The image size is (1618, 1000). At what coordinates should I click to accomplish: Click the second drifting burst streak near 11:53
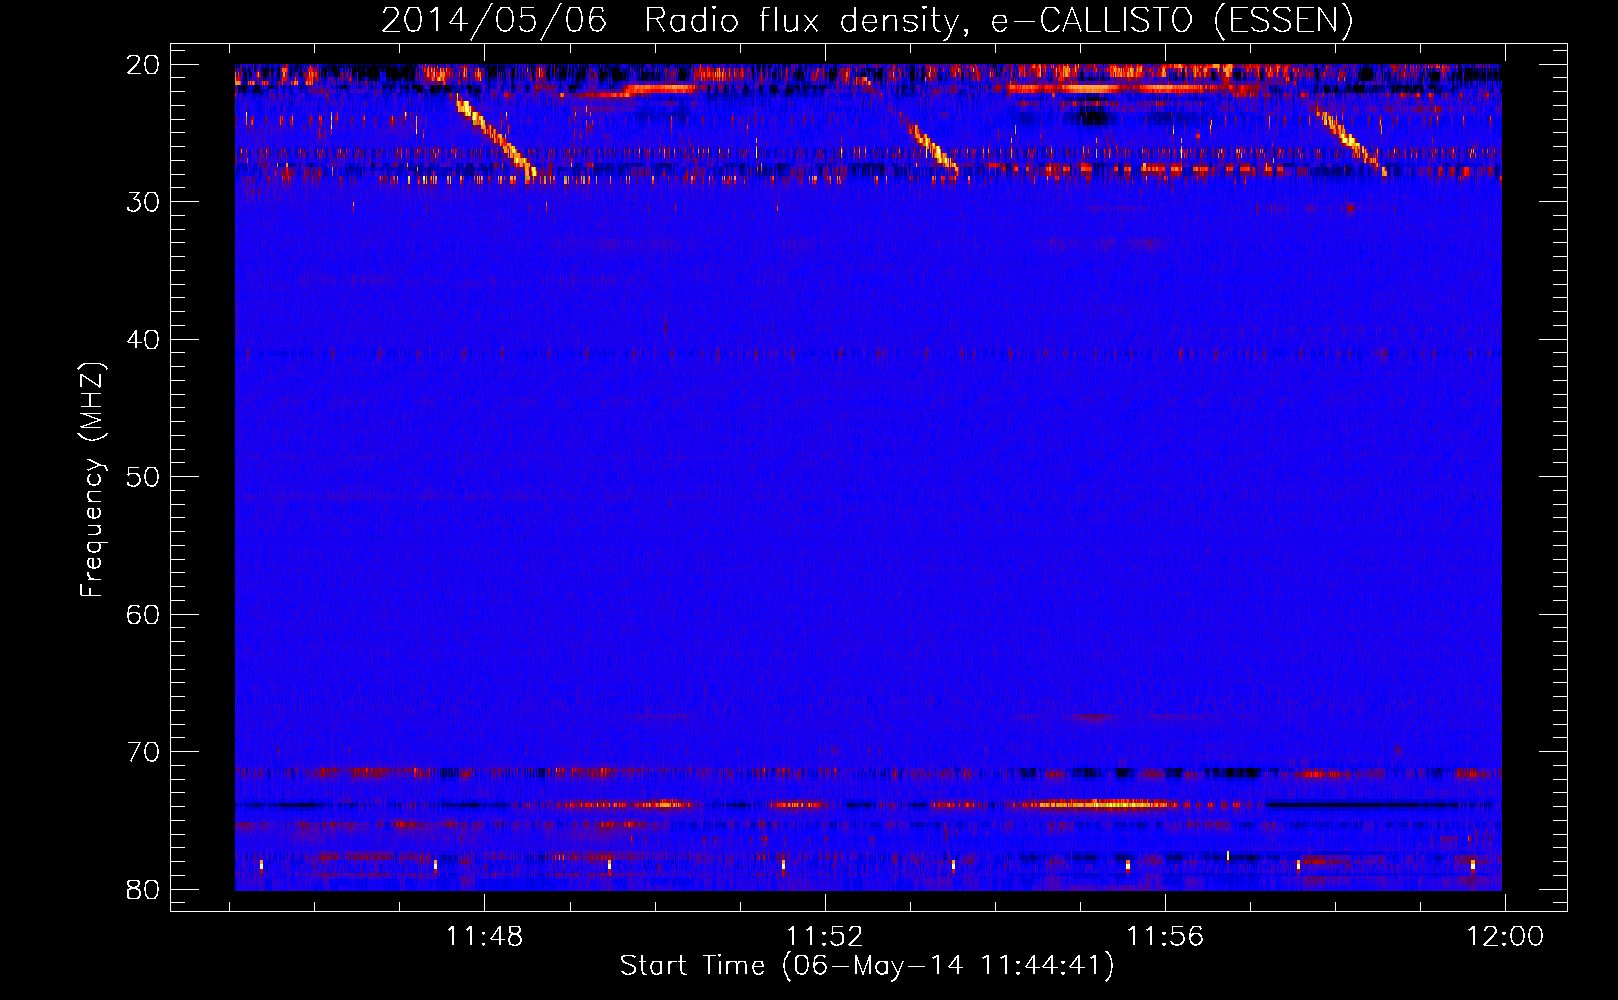point(934,148)
